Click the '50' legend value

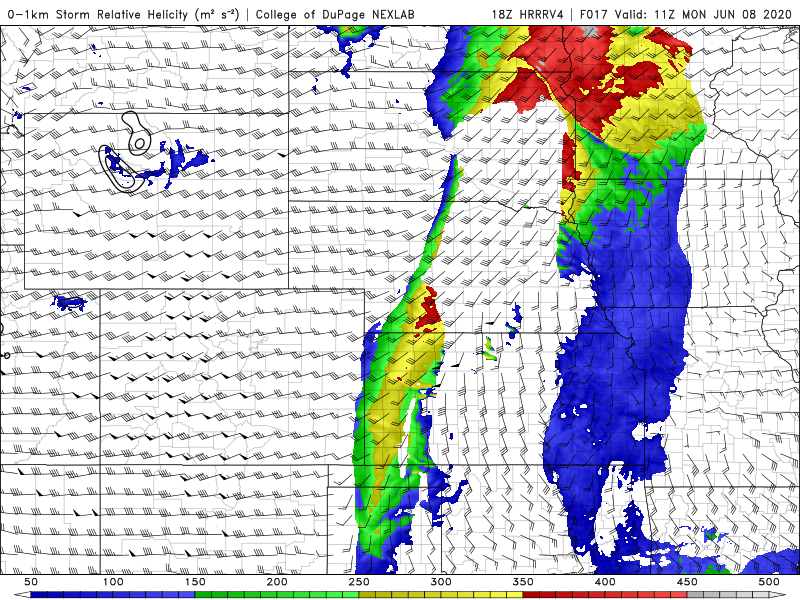31,582
